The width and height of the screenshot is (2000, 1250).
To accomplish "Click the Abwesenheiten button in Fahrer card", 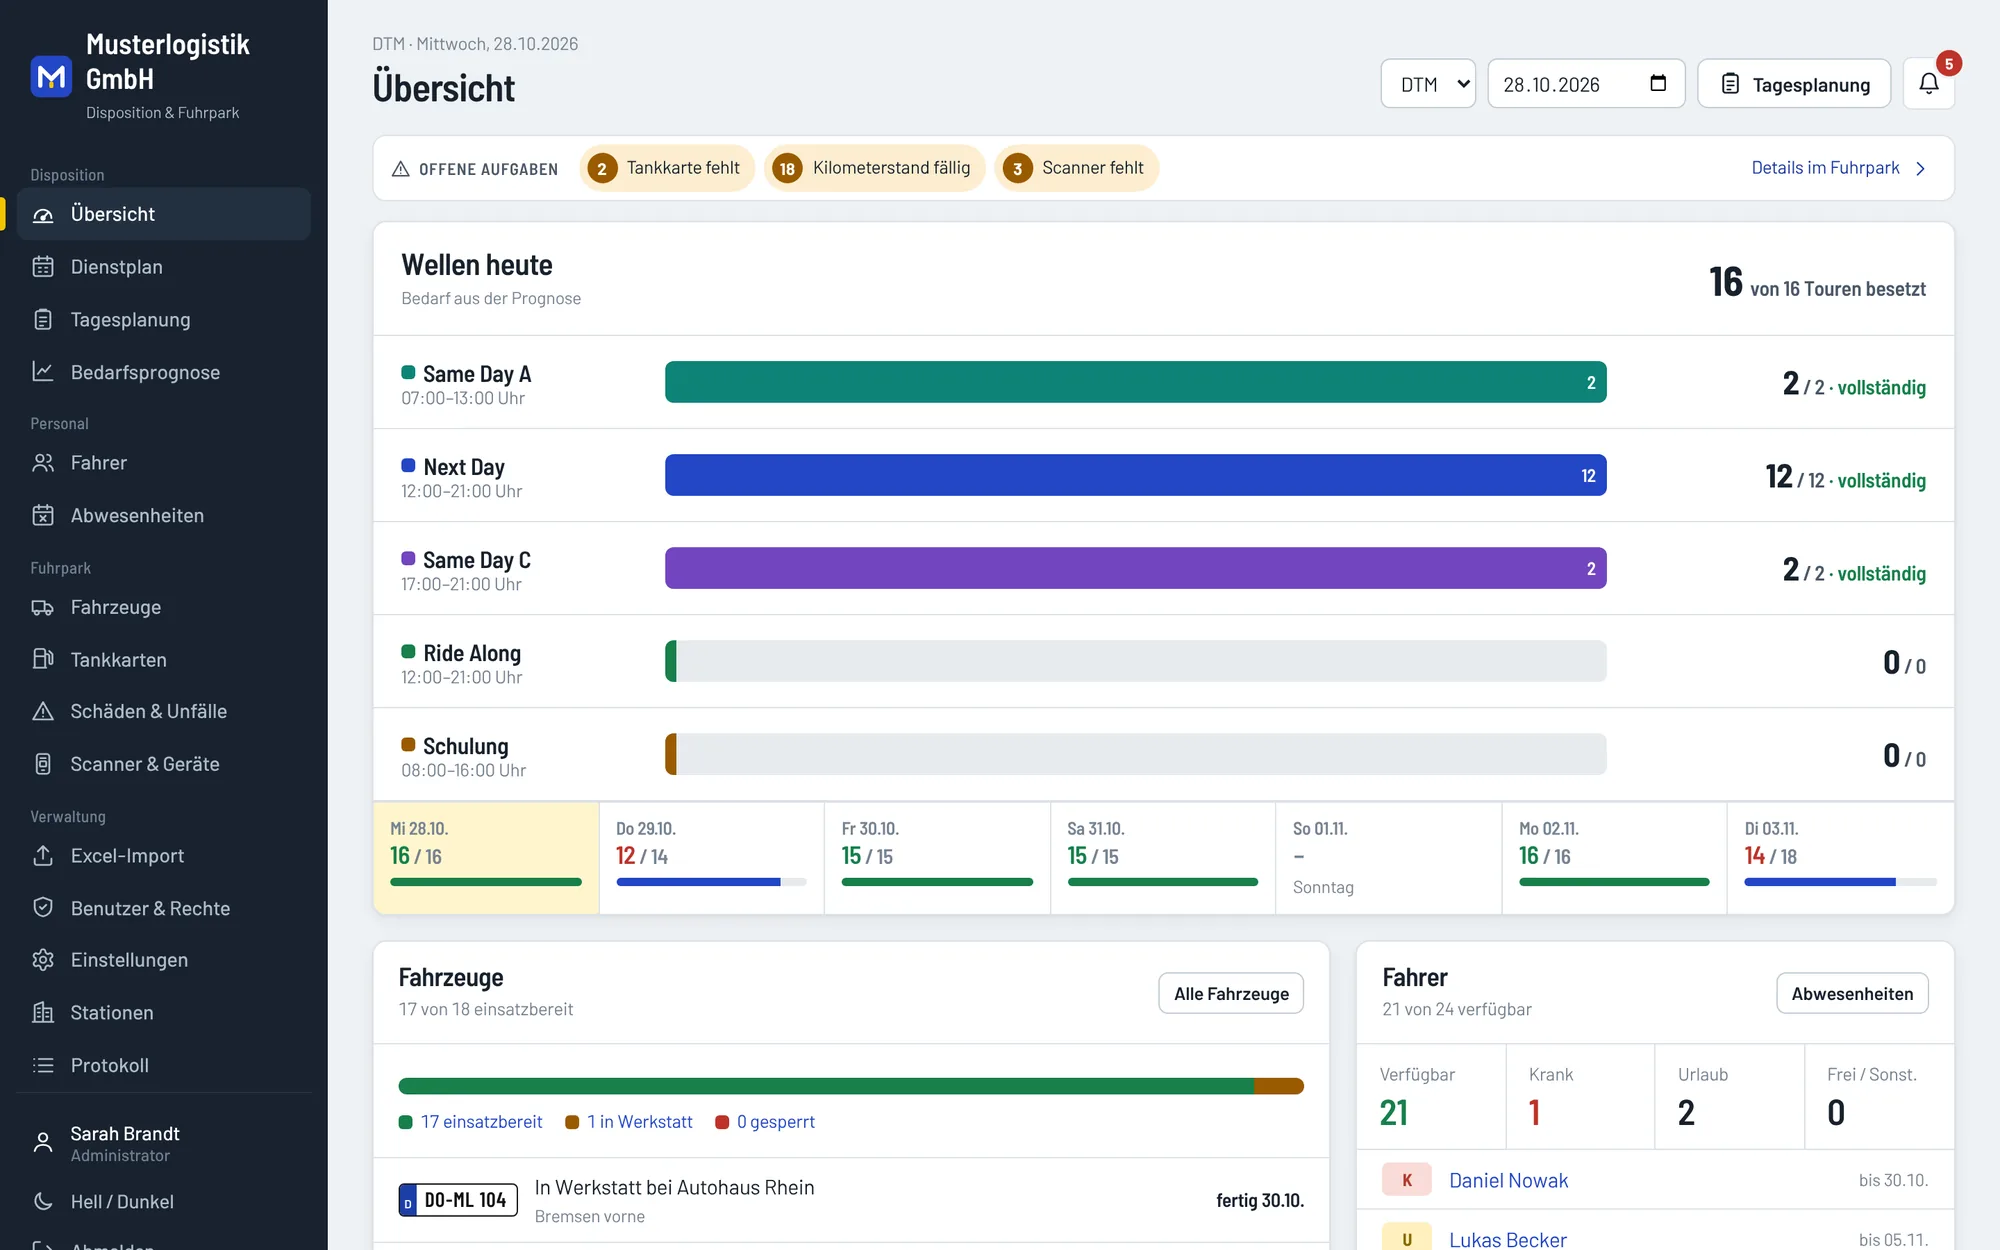I will (x=1852, y=994).
